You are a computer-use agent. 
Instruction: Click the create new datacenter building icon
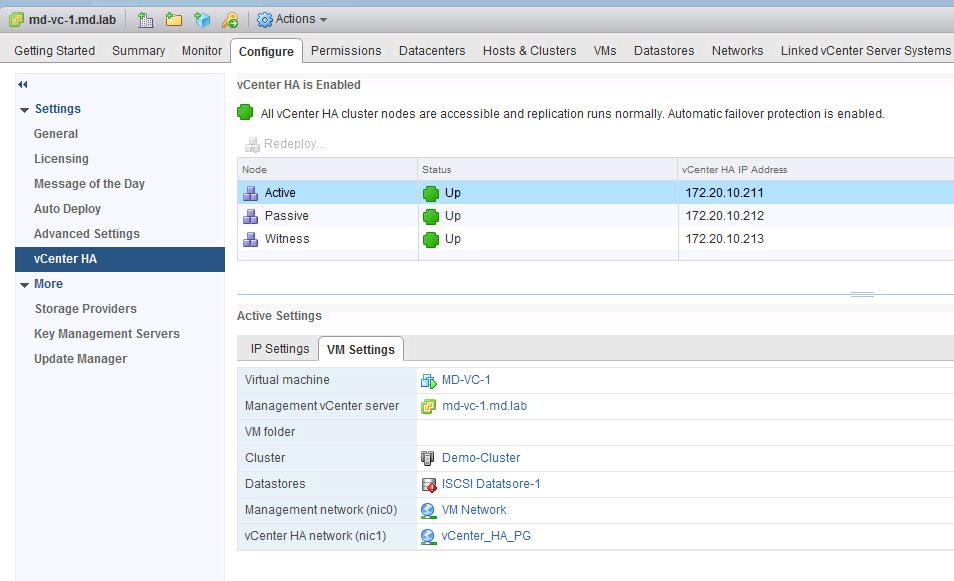coord(145,19)
